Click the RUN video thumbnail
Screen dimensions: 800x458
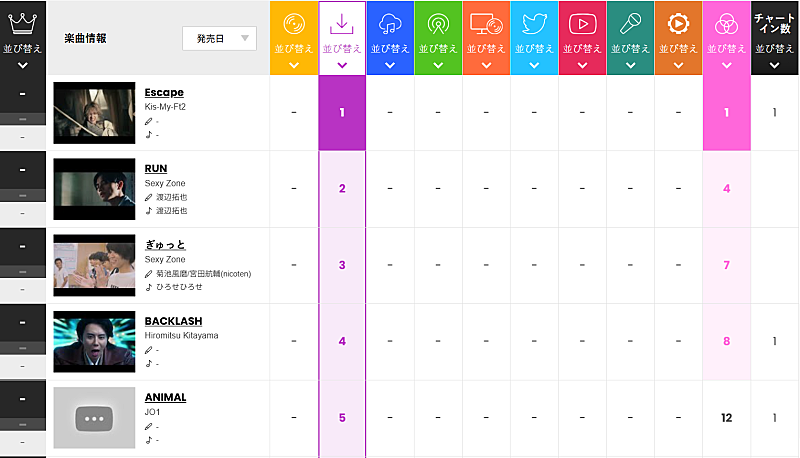coord(94,189)
